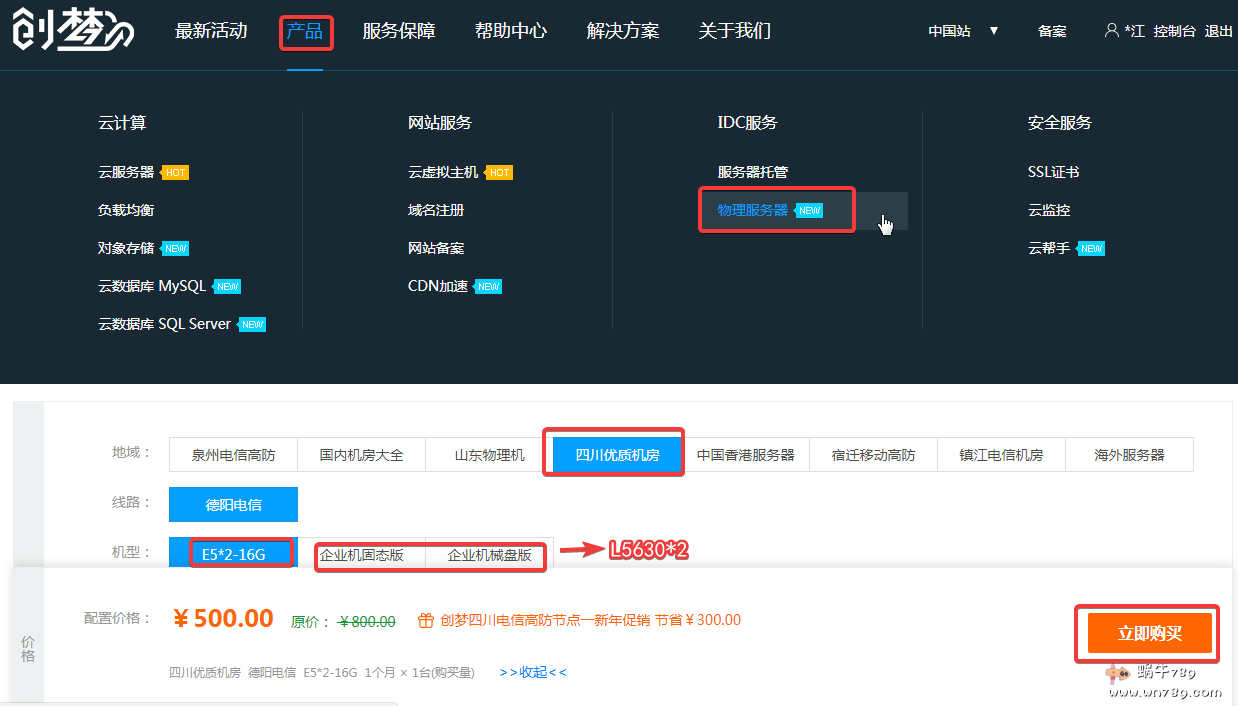Screen dimensions: 1238x706
Task: Expand the 产品 navigation menu
Action: click(305, 31)
